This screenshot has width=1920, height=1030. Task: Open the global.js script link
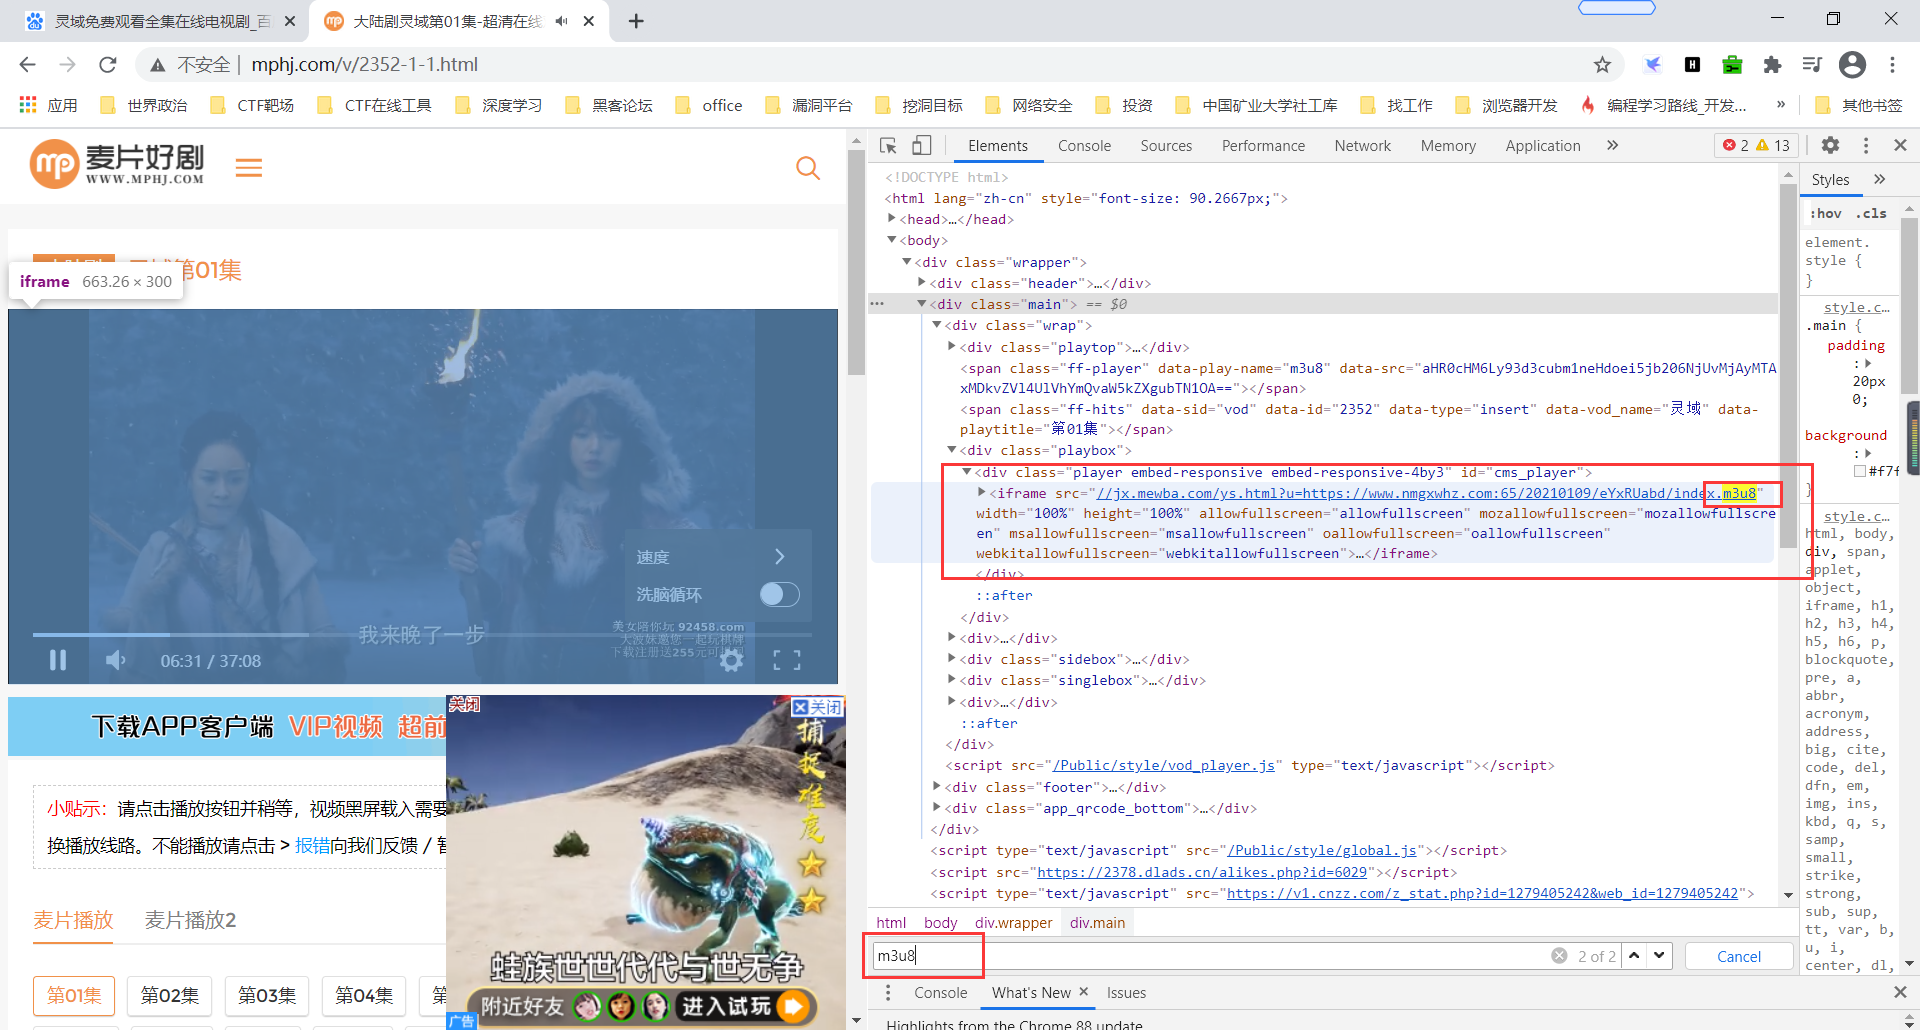click(1322, 851)
